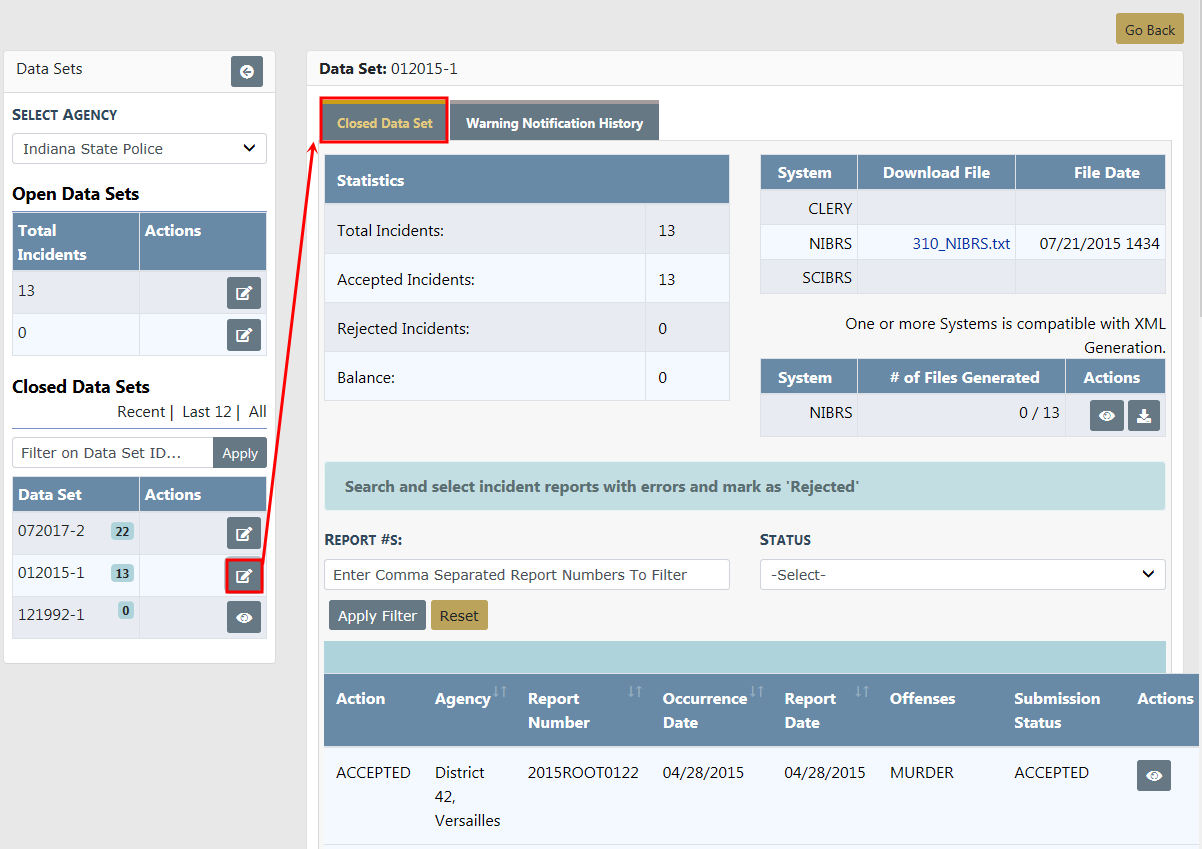This screenshot has height=849, width=1202.
Task: Open the Select Agency dropdown
Action: click(139, 149)
